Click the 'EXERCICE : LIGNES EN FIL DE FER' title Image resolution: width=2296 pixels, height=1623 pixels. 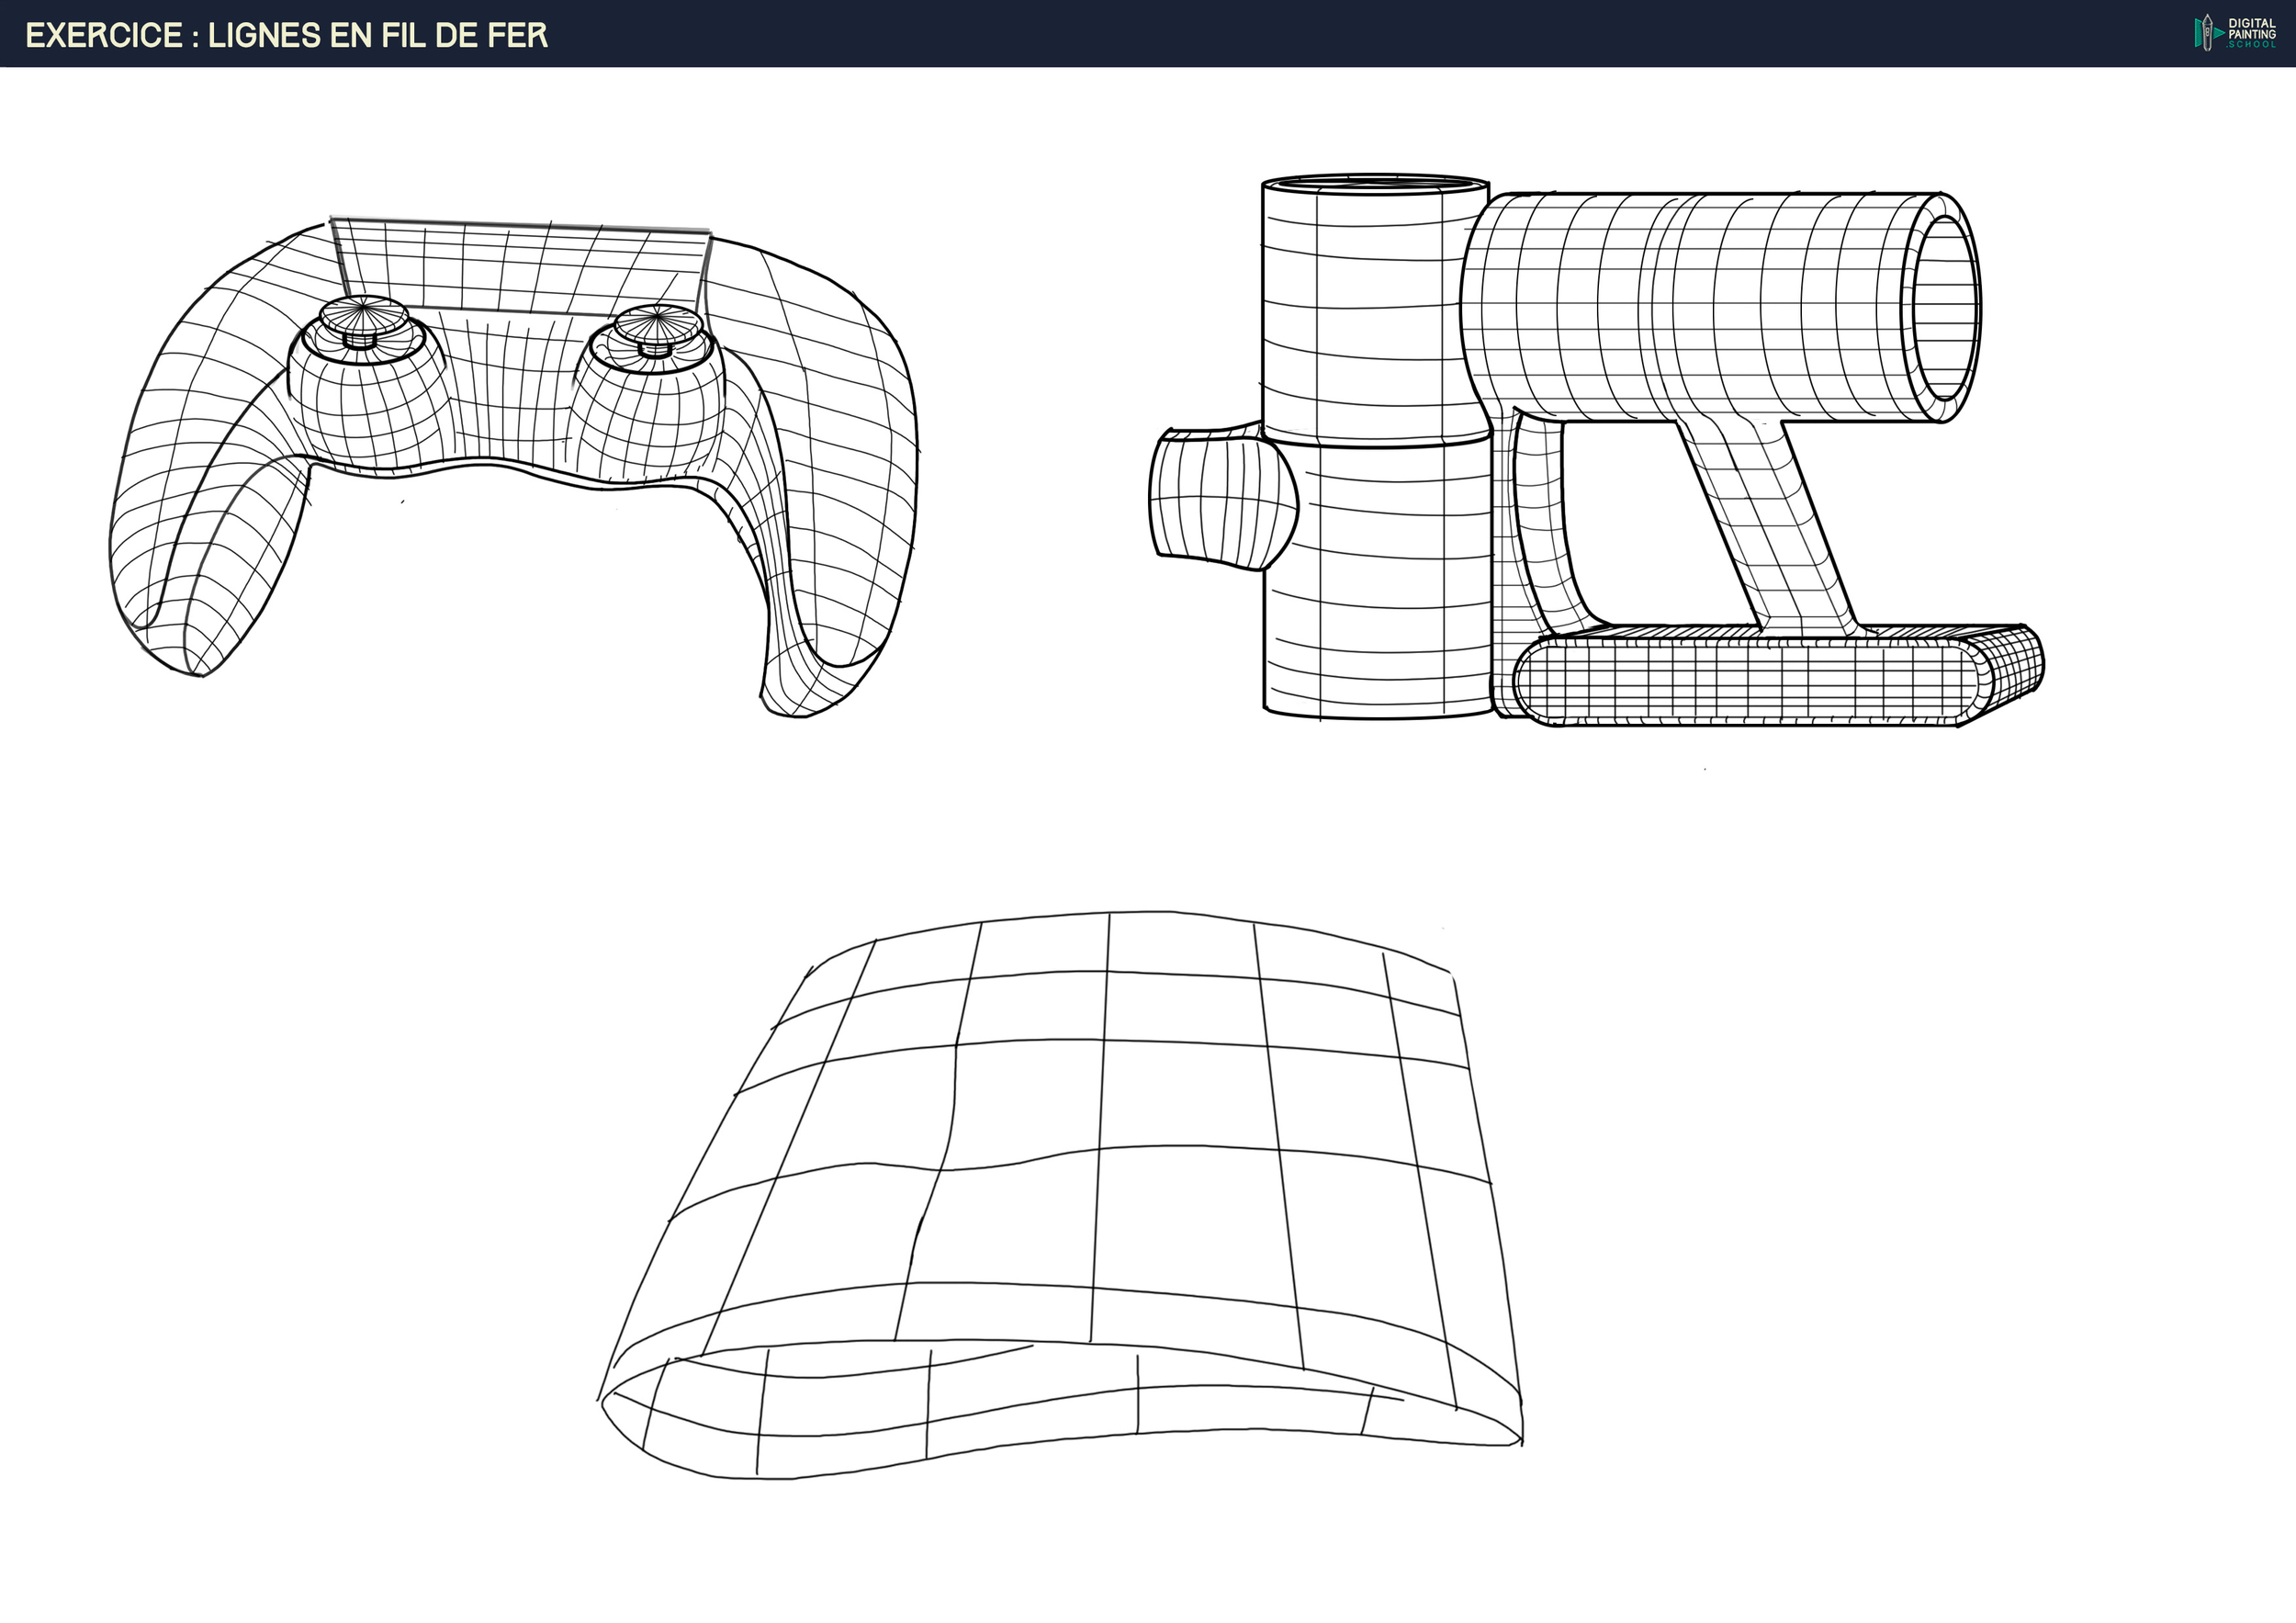286,36
